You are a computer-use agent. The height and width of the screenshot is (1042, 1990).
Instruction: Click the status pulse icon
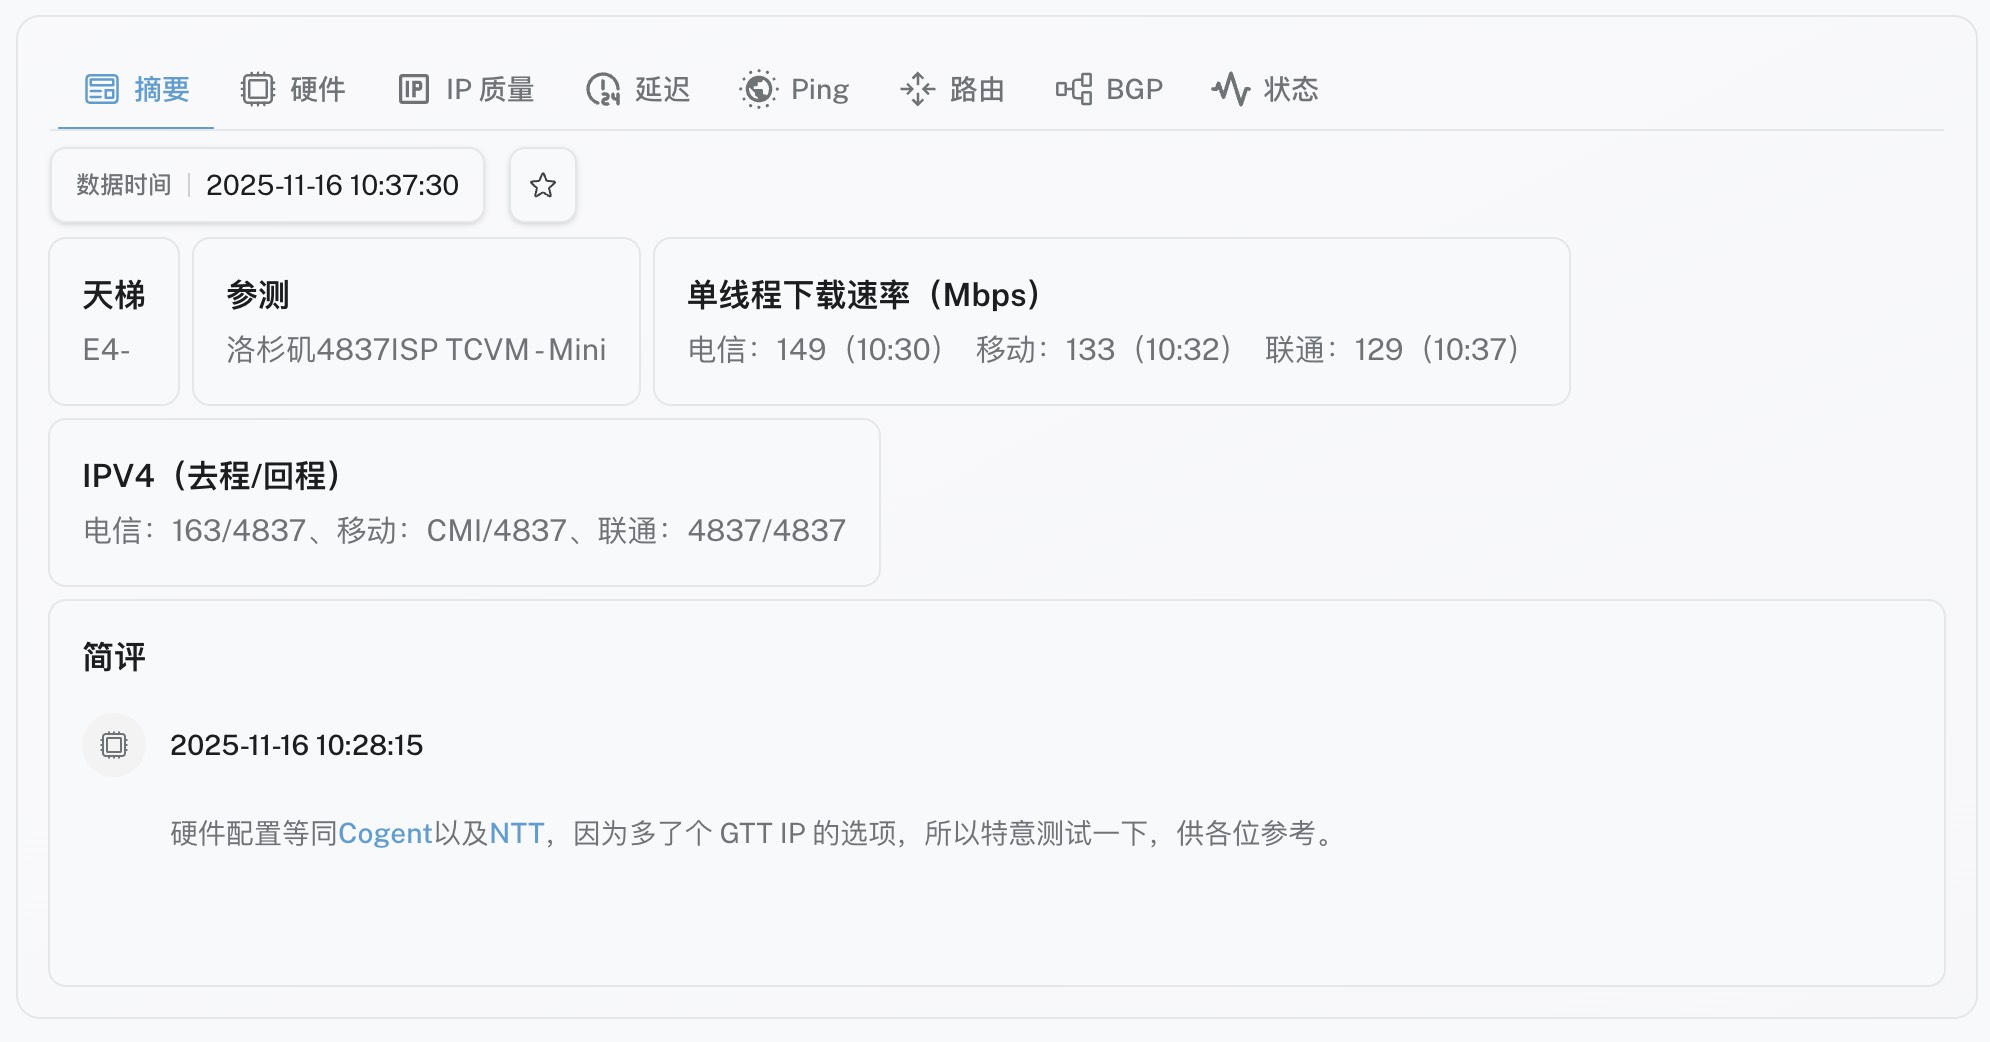click(x=1230, y=89)
